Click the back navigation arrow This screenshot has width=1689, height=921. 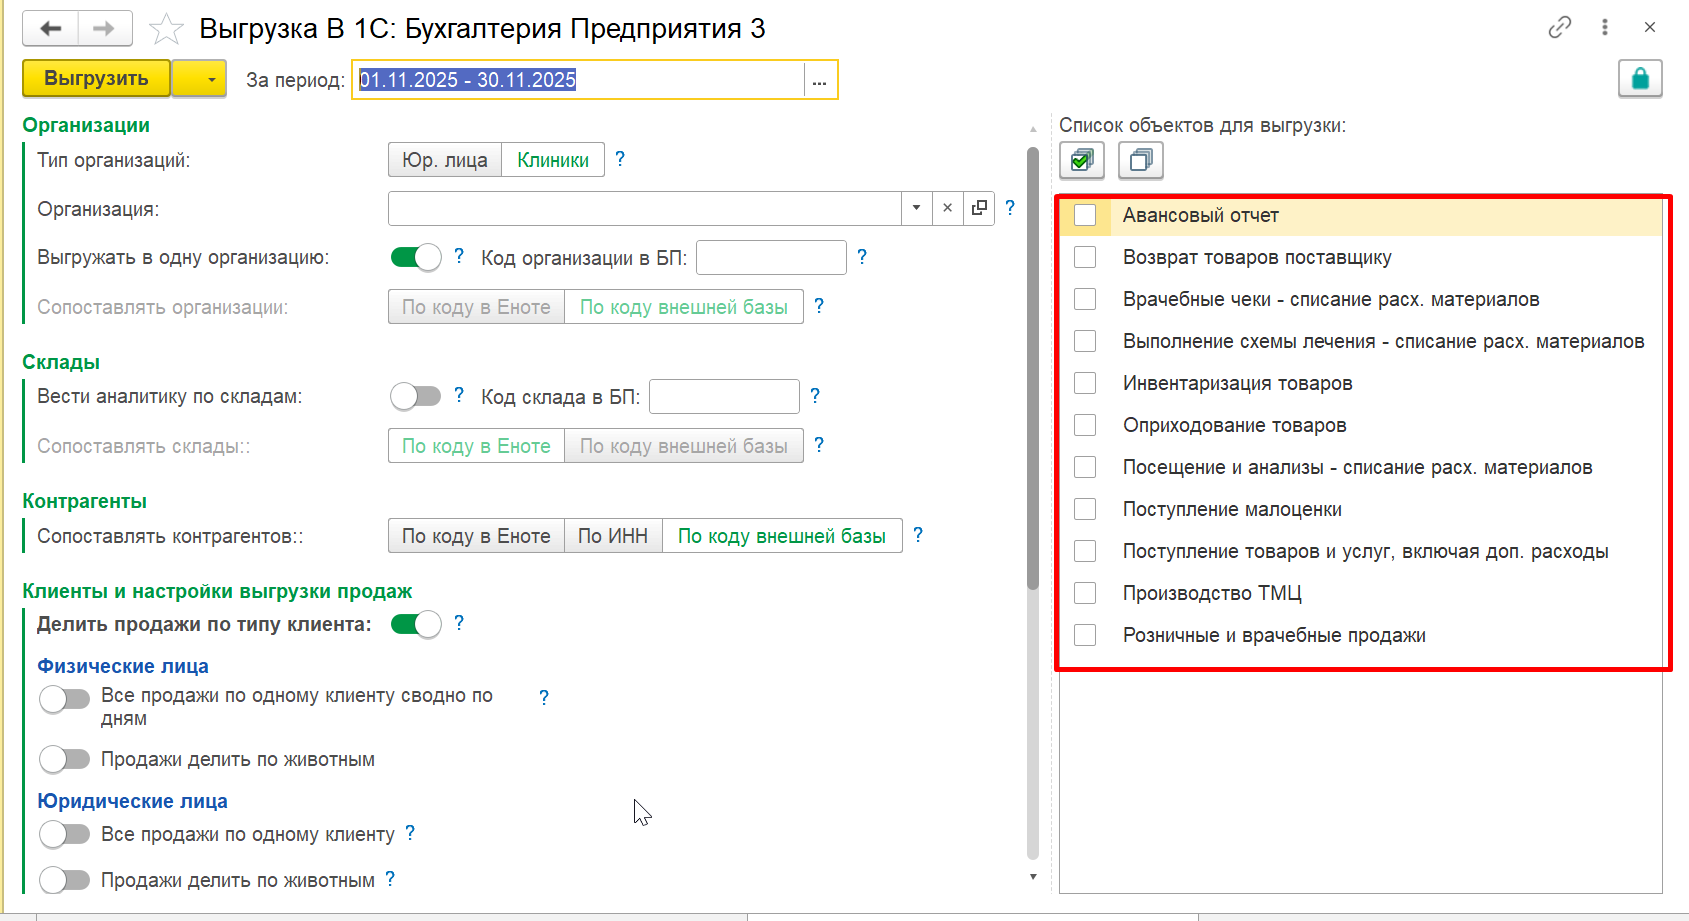[50, 29]
